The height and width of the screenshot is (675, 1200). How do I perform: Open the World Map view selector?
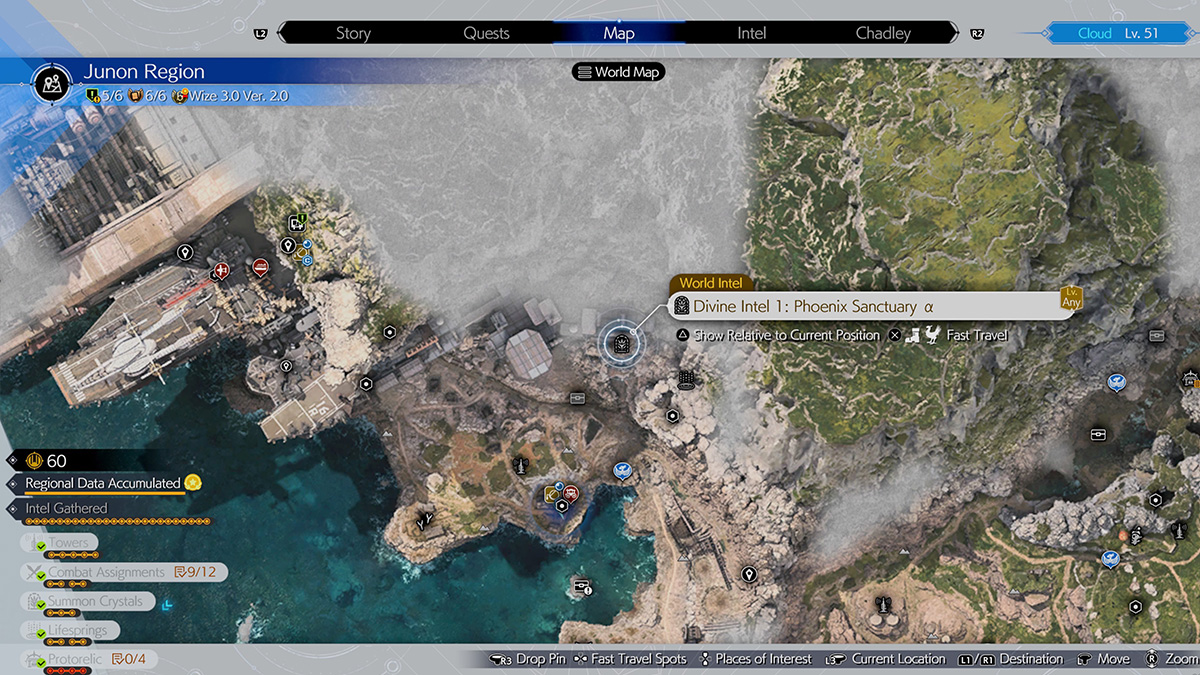618,72
